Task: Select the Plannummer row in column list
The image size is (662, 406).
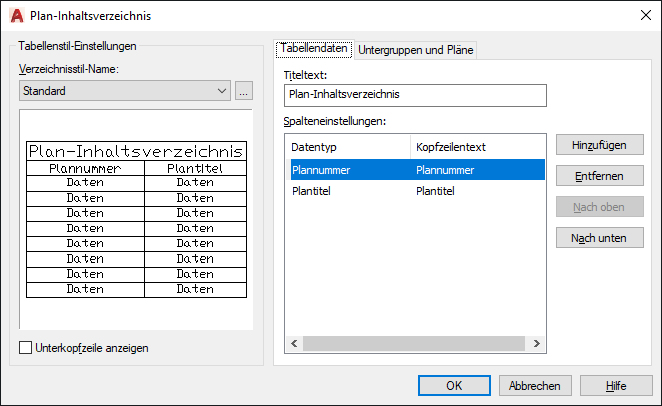Action: [x=350, y=170]
